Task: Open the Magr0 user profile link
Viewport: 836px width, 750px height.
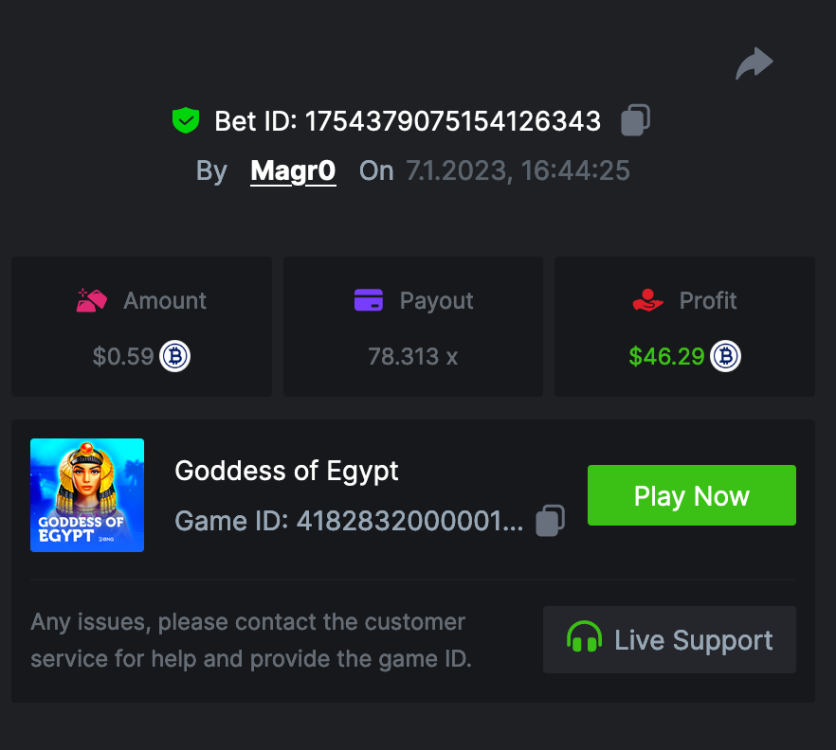Action: pyautogui.click(x=293, y=171)
